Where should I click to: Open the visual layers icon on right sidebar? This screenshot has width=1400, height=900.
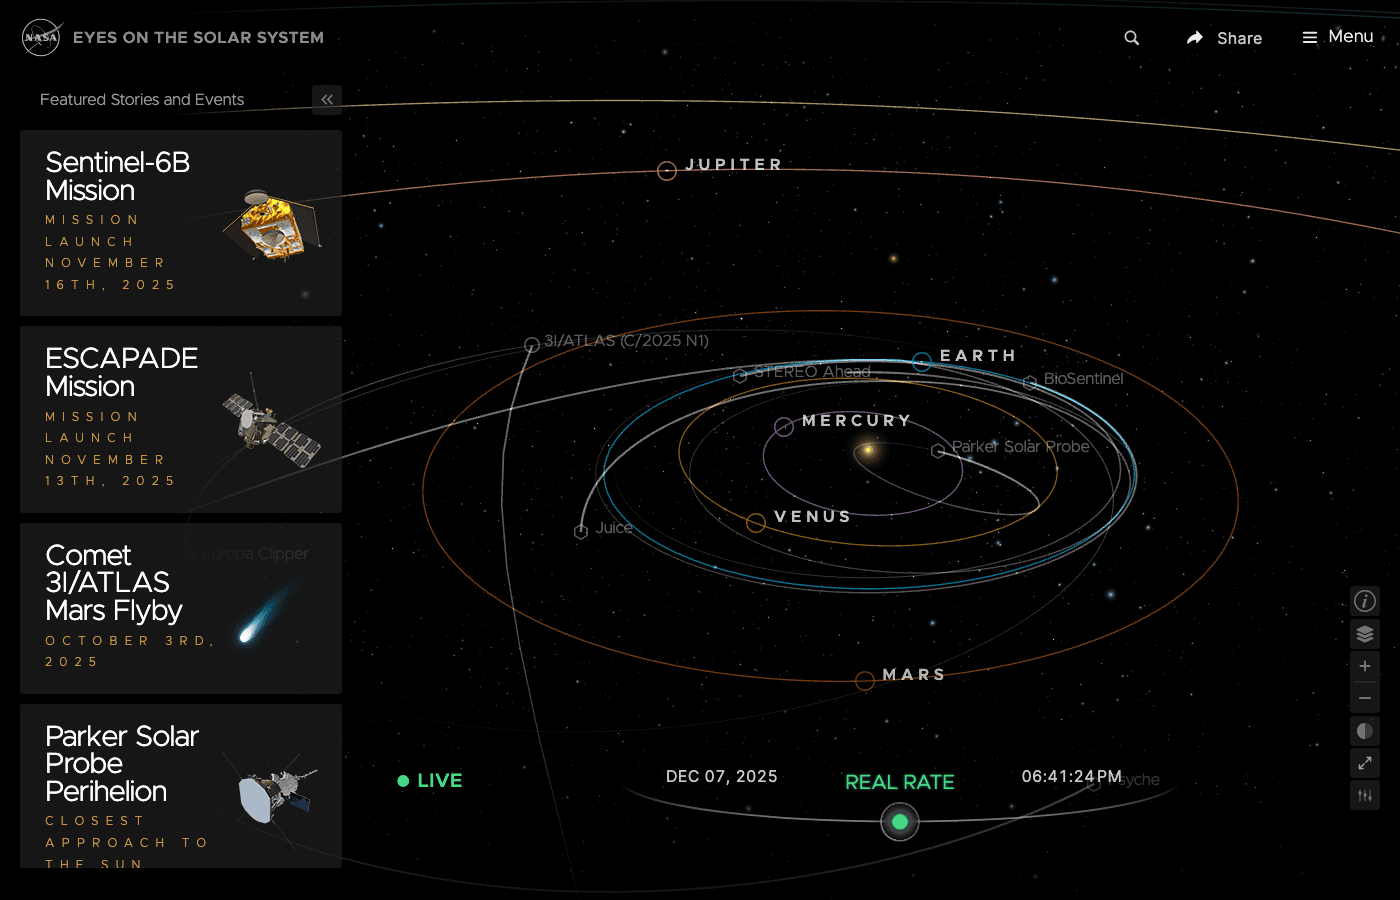coord(1364,633)
